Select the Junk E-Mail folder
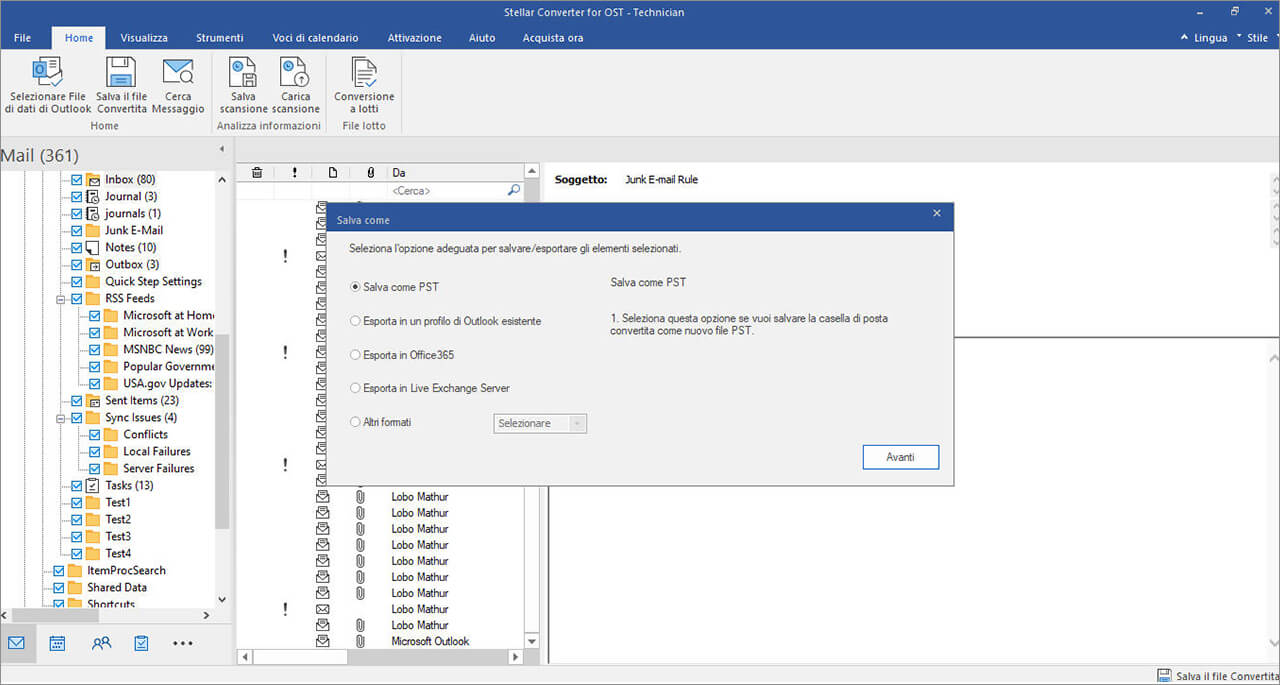 (134, 230)
